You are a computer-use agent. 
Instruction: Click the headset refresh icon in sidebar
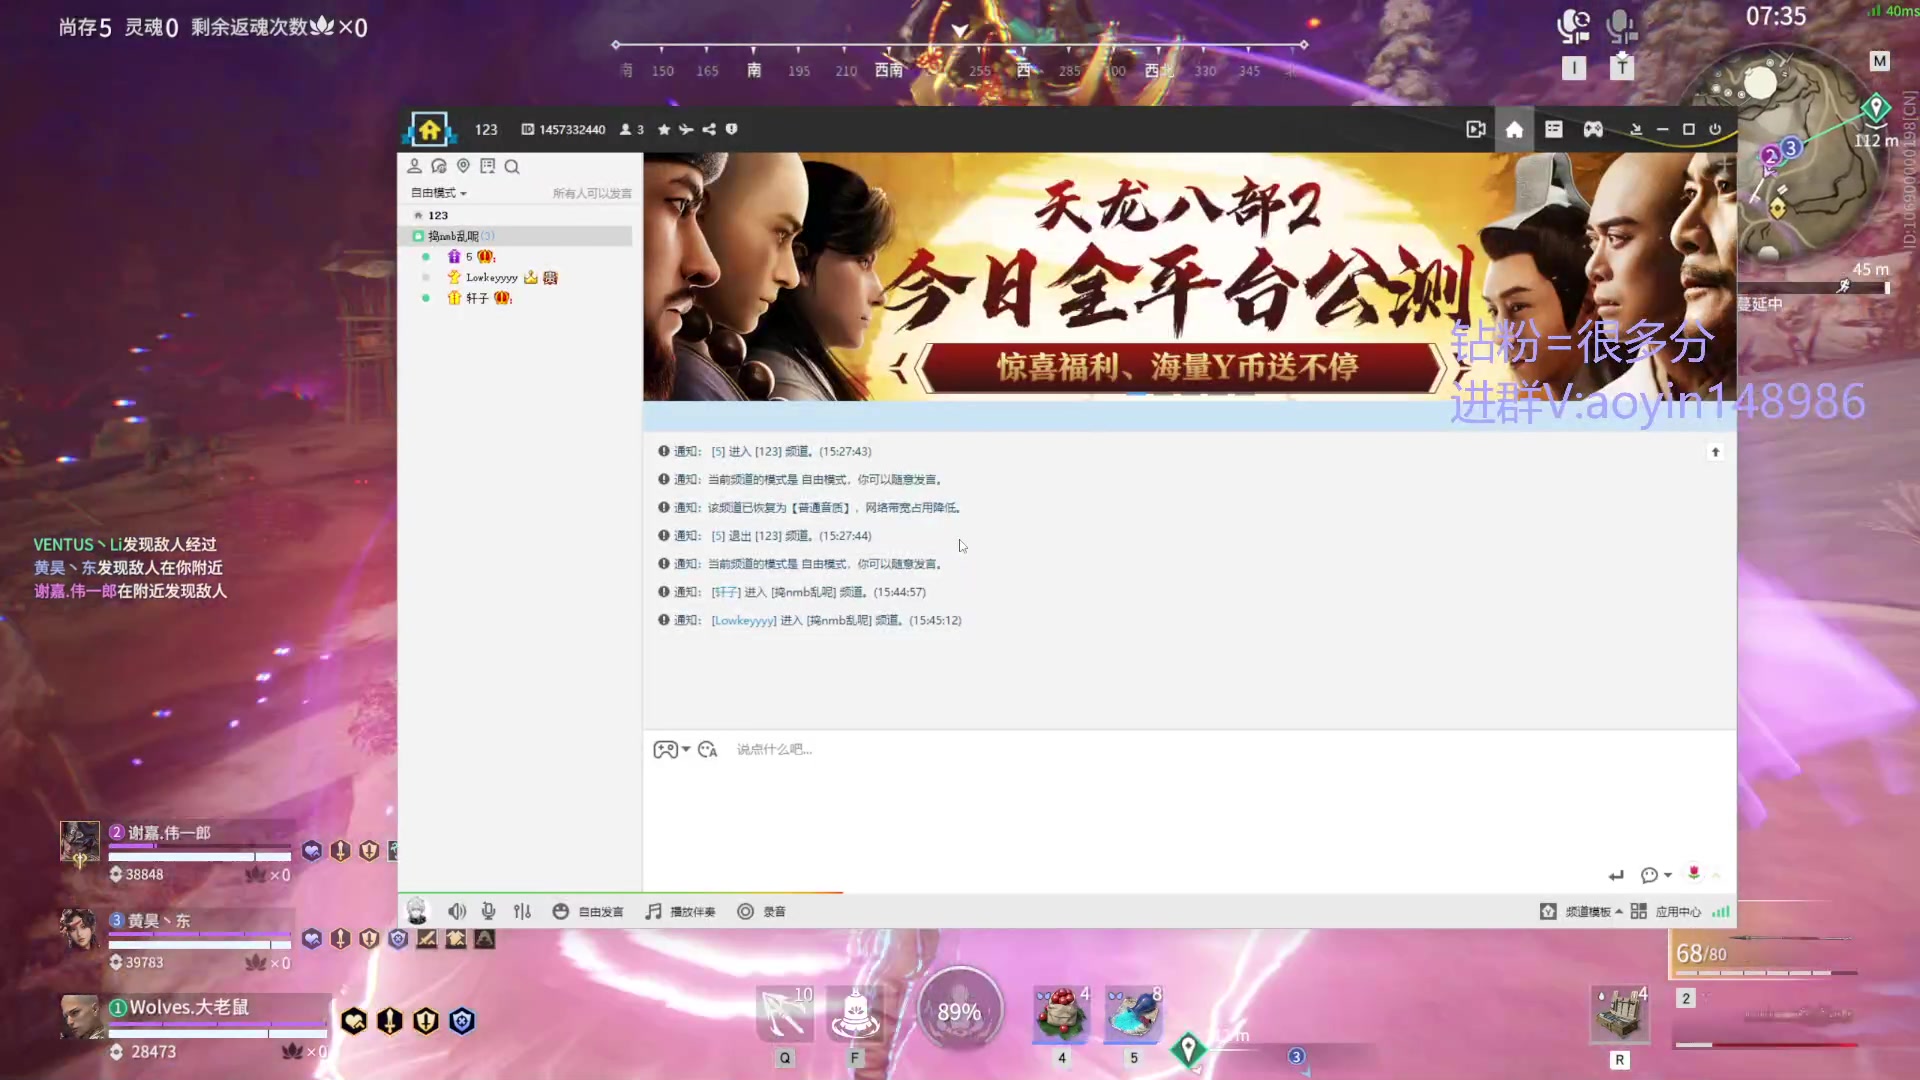[439, 166]
